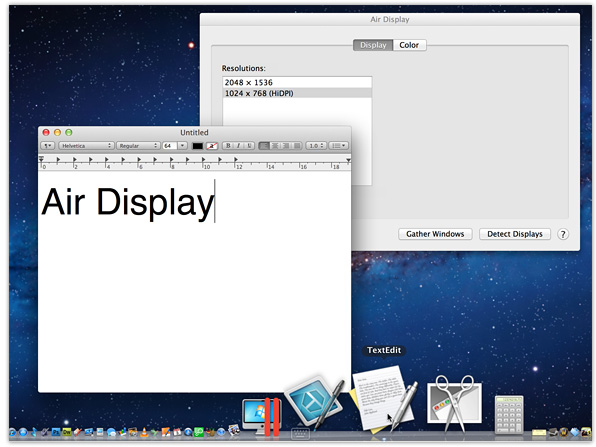Toggle bold formatting in TextEdit

point(228,146)
